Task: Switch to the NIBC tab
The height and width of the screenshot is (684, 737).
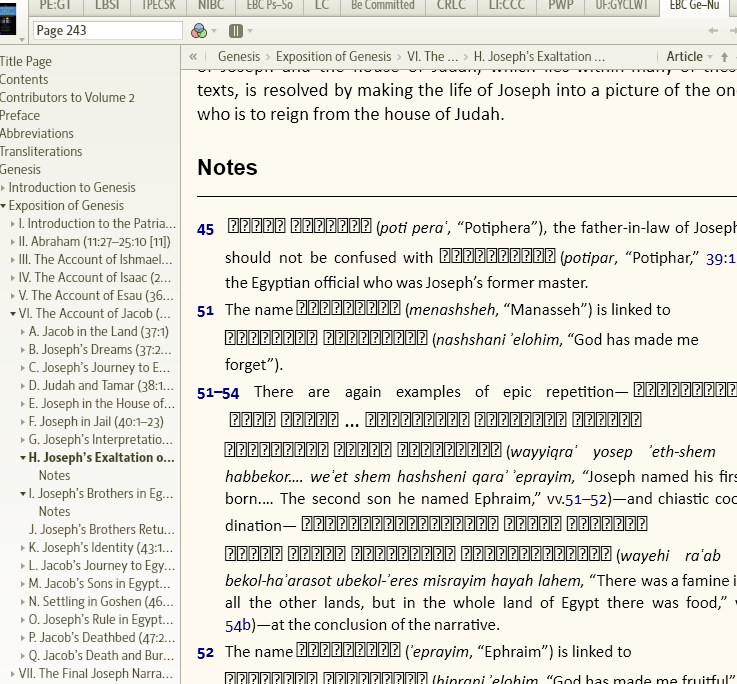Action: (210, 6)
